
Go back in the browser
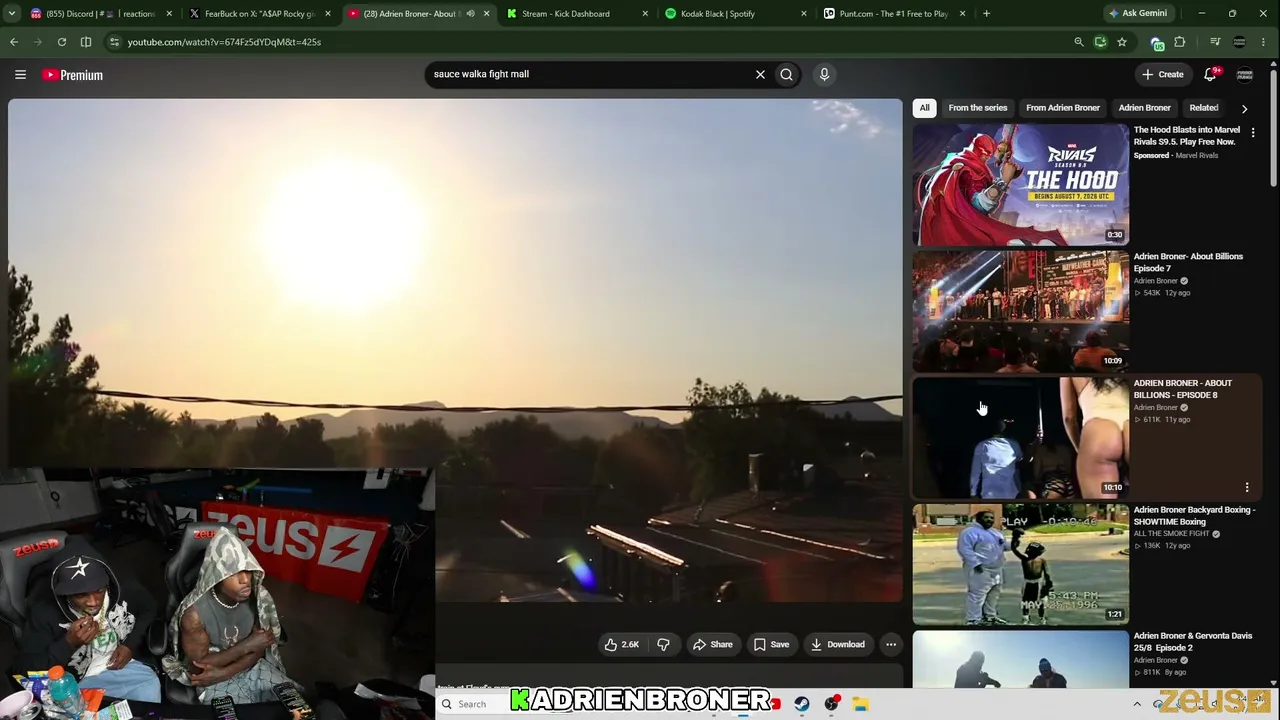click(x=14, y=42)
